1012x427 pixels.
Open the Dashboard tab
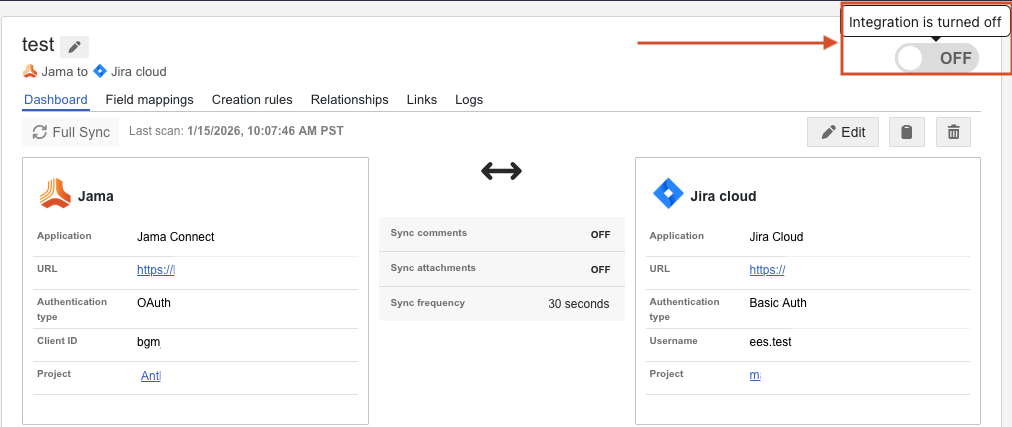click(x=56, y=99)
